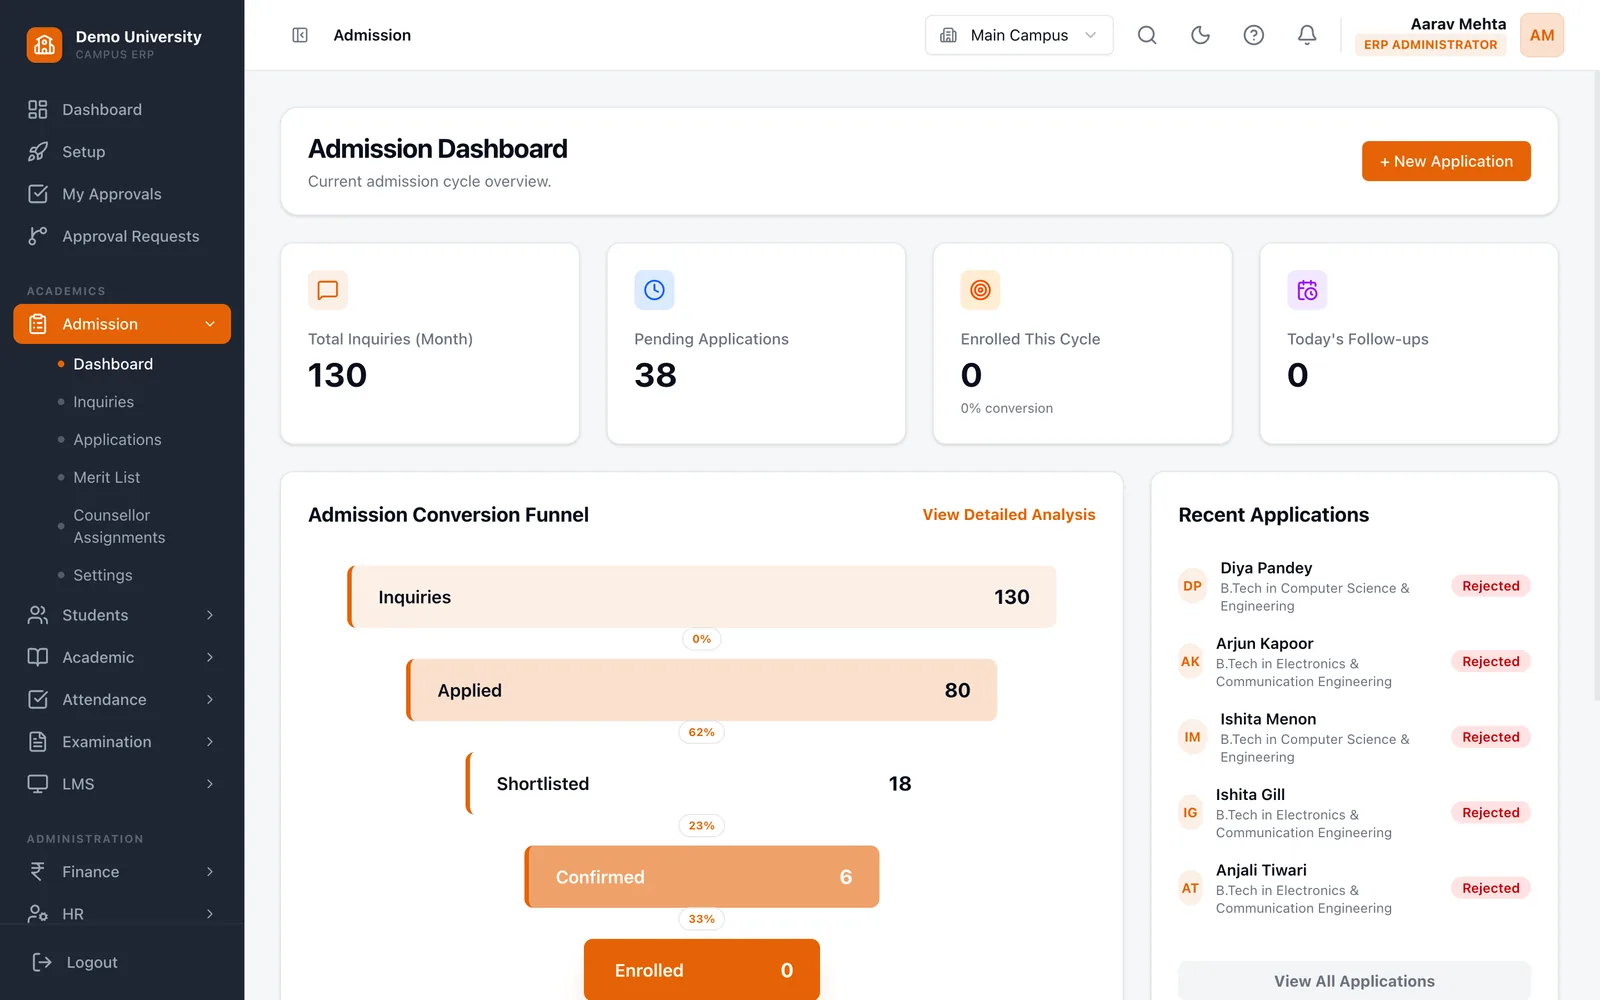The height and width of the screenshot is (1000, 1600).
Task: Expand the Students menu chevron
Action: tap(210, 615)
